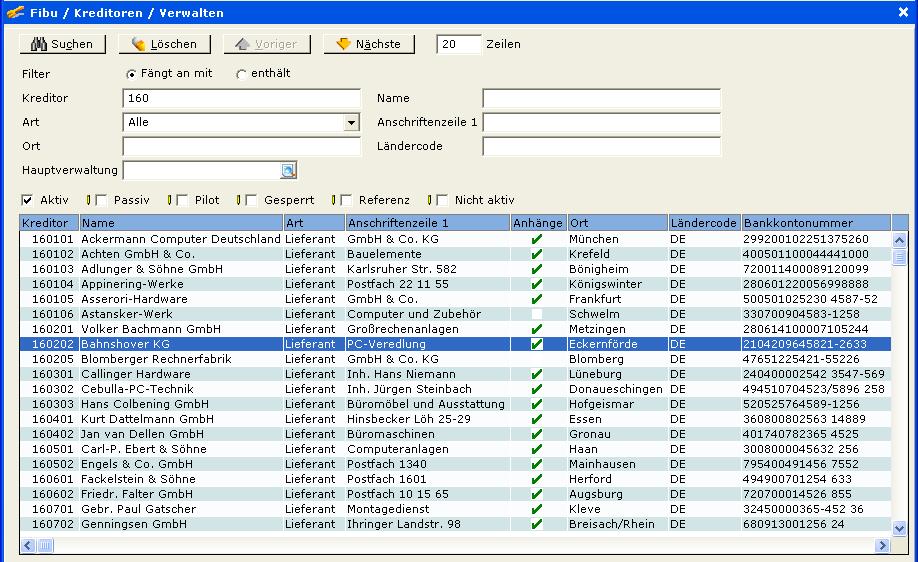The image size is (918, 562).
Task: Sort by Bankkontonummer column header
Action: tap(816, 223)
